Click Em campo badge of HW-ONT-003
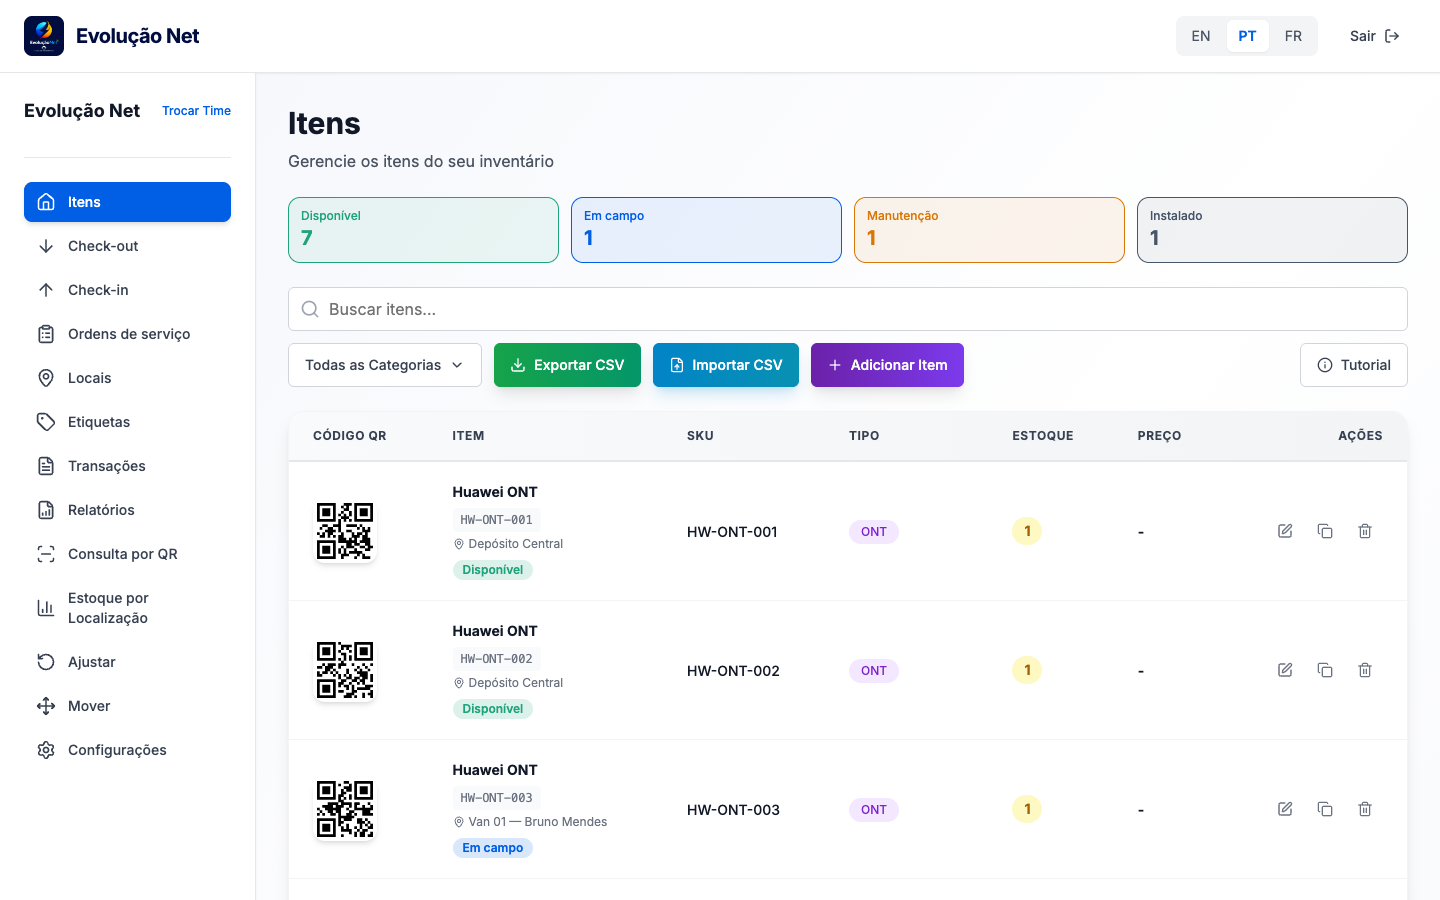This screenshot has width=1440, height=900. (492, 848)
